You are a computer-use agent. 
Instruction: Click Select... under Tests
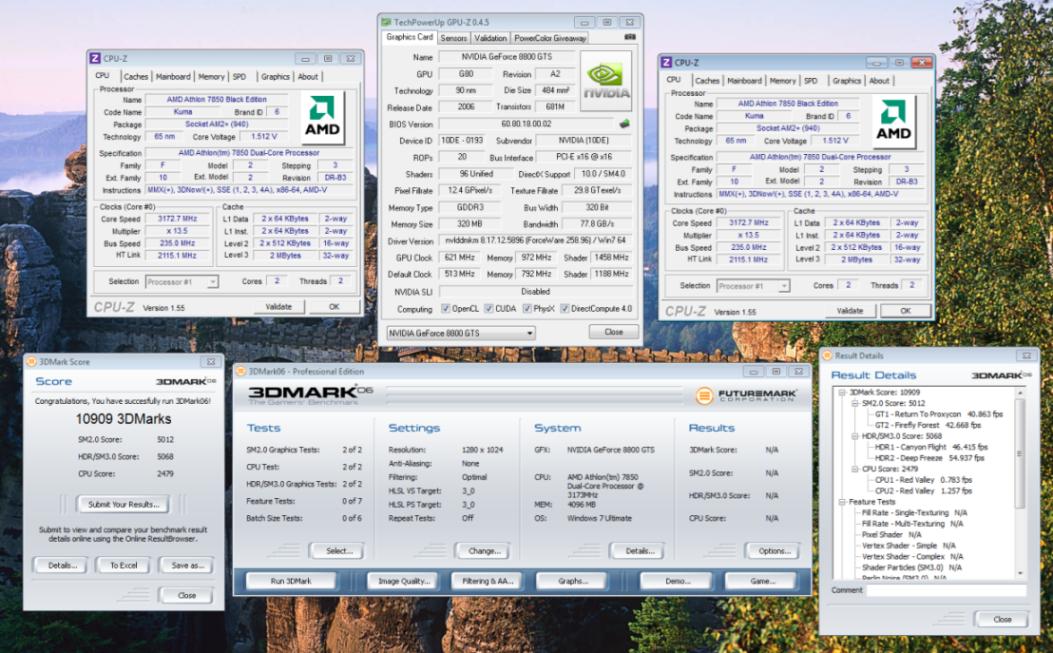point(338,551)
